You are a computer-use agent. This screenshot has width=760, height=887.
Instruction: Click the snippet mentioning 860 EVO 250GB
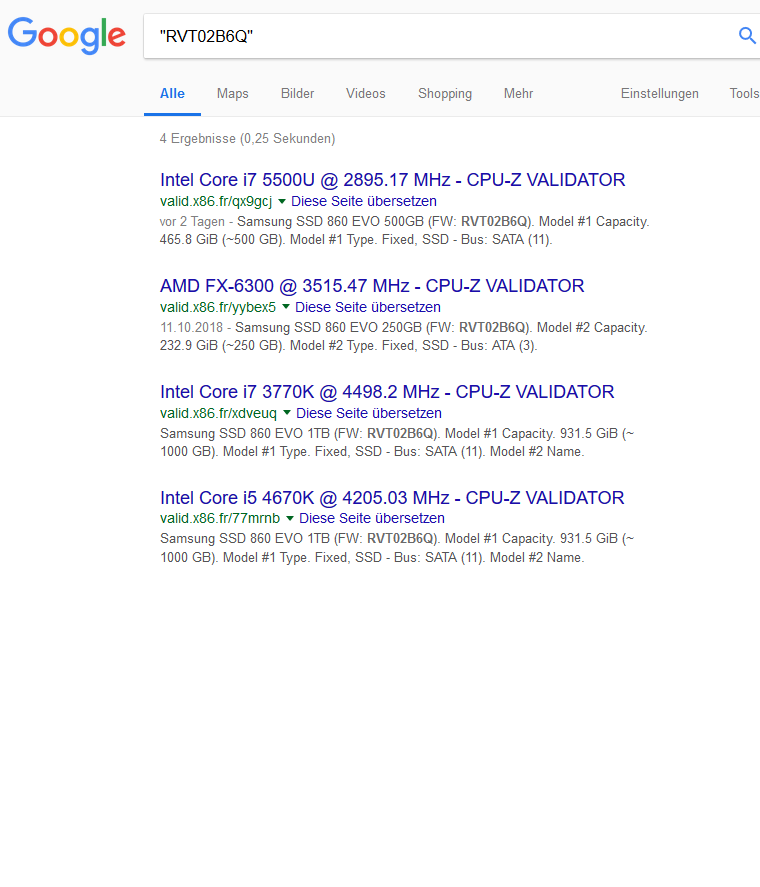pyautogui.click(x=403, y=336)
